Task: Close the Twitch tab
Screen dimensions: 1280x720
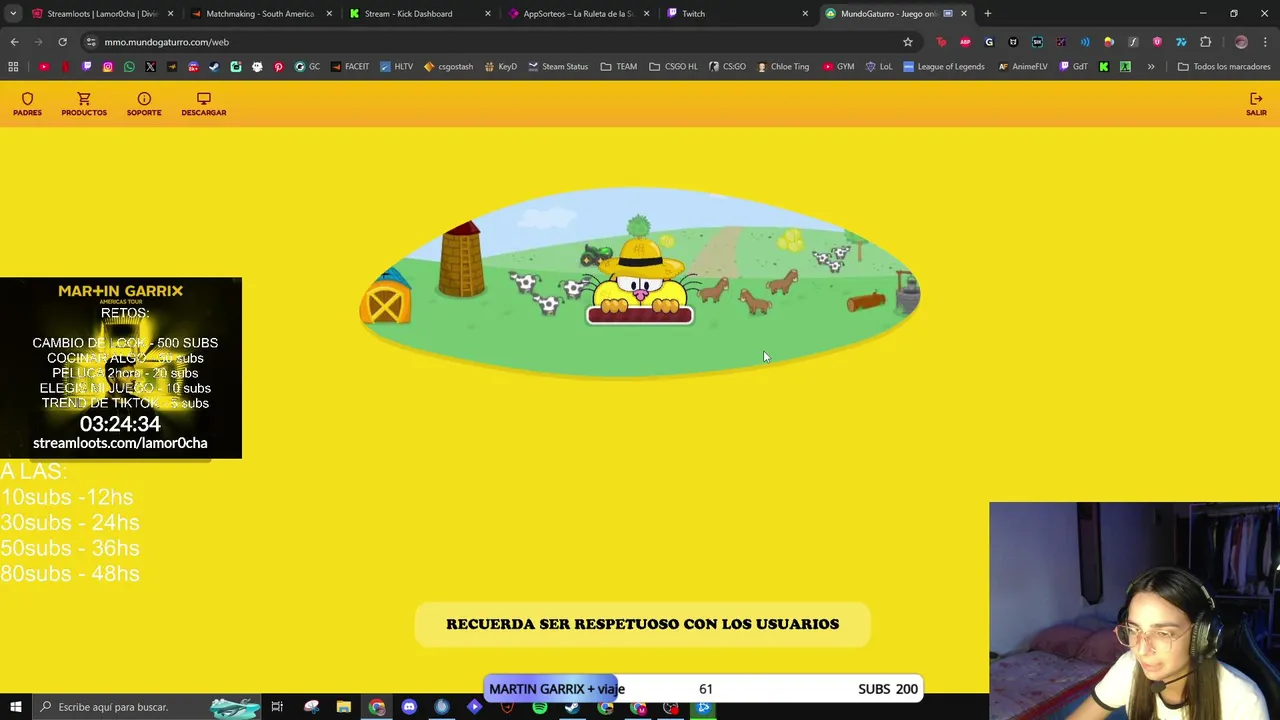Action: coord(805,14)
